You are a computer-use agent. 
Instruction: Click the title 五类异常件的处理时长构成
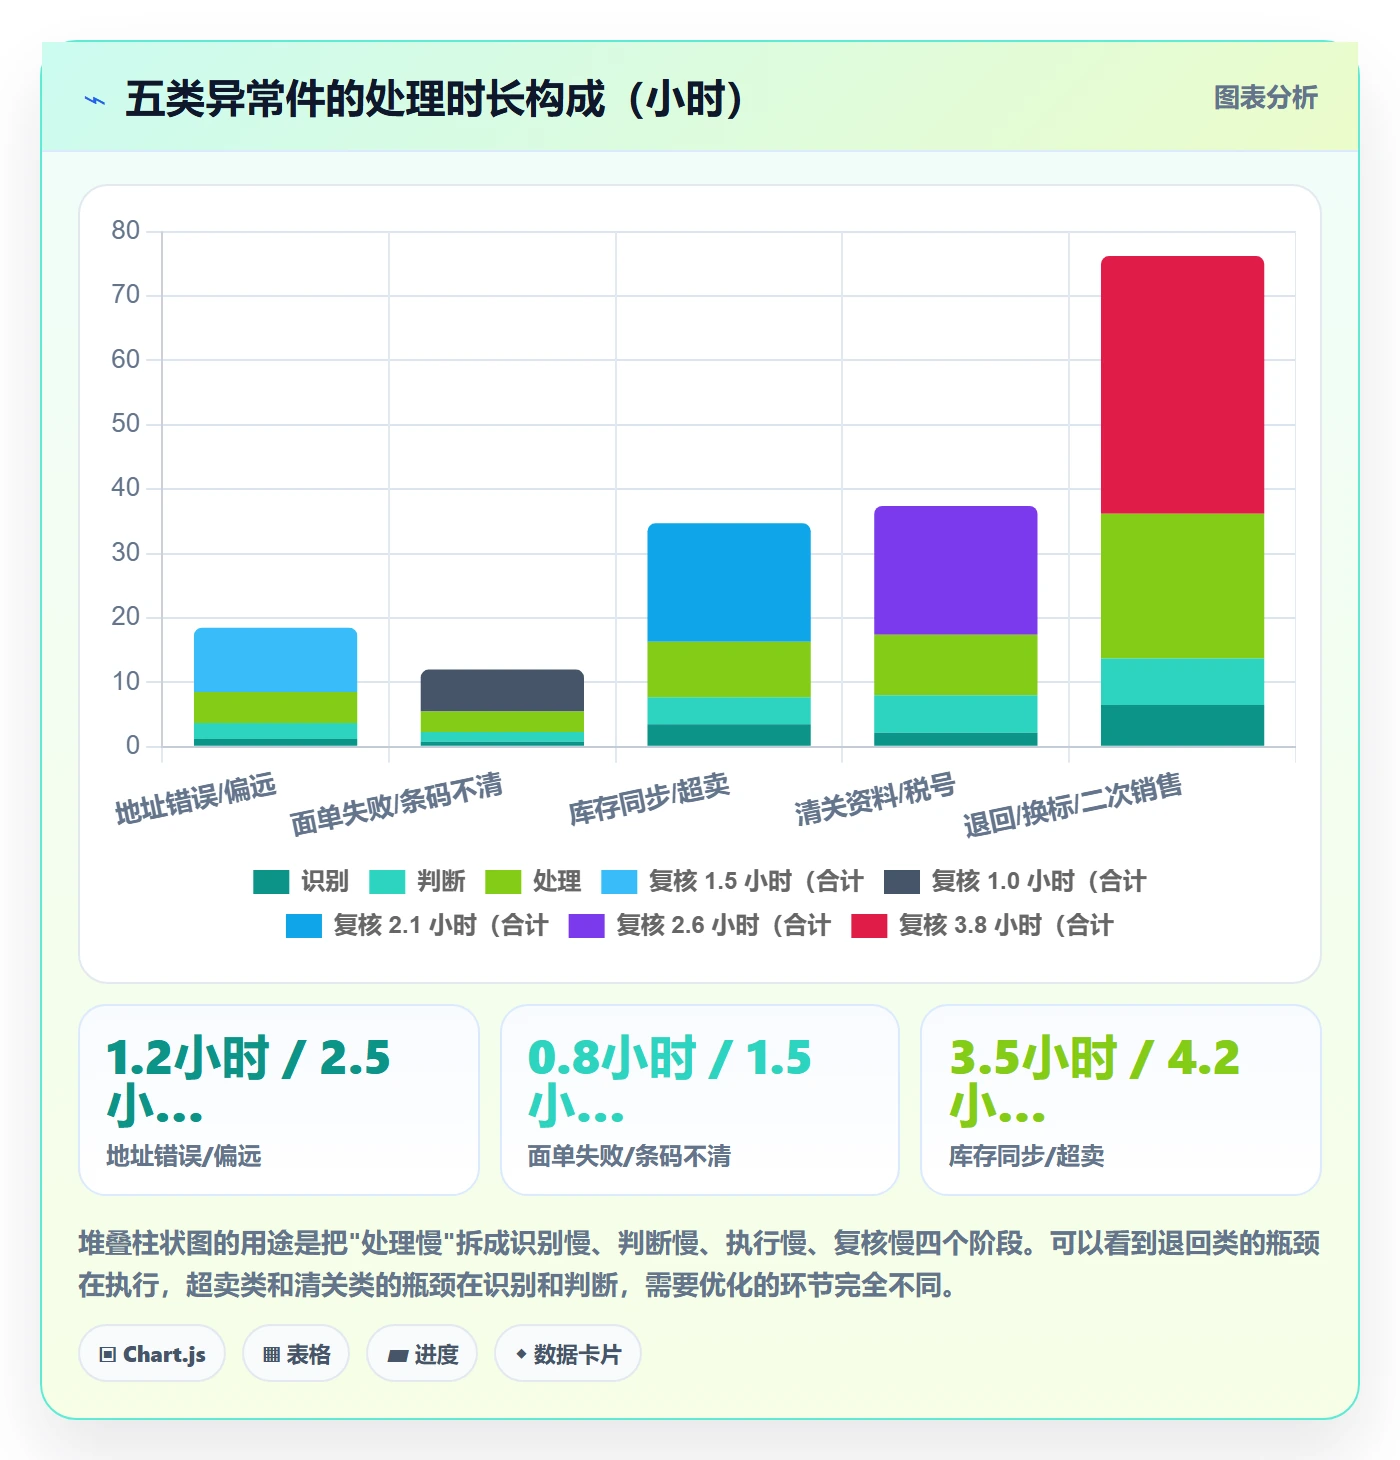click(365, 99)
